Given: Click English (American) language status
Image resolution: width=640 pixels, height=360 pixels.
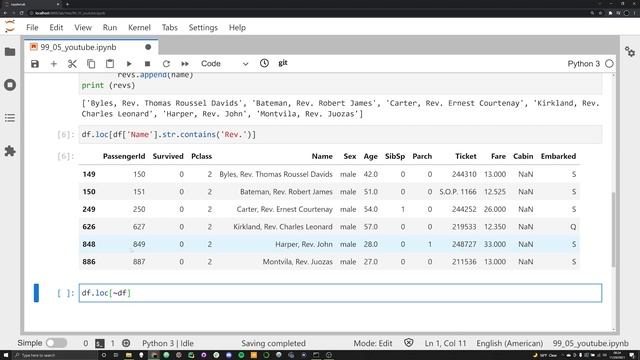Looking at the screenshot, I should pyautogui.click(x=509, y=343).
